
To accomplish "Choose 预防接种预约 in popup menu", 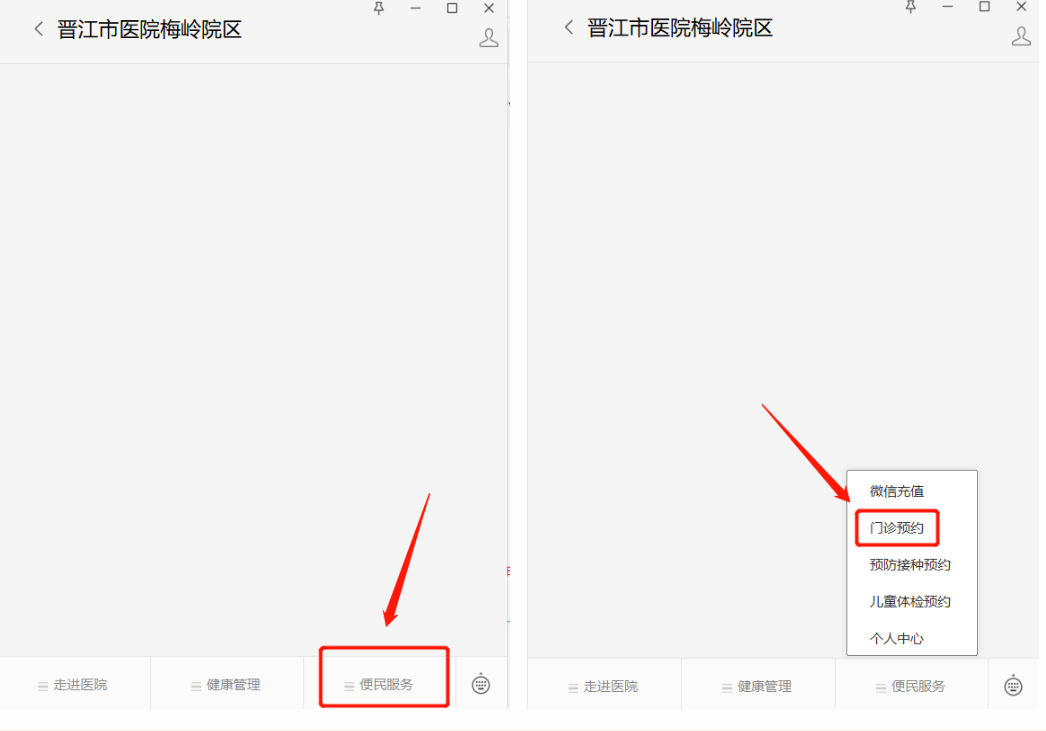I will [910, 565].
